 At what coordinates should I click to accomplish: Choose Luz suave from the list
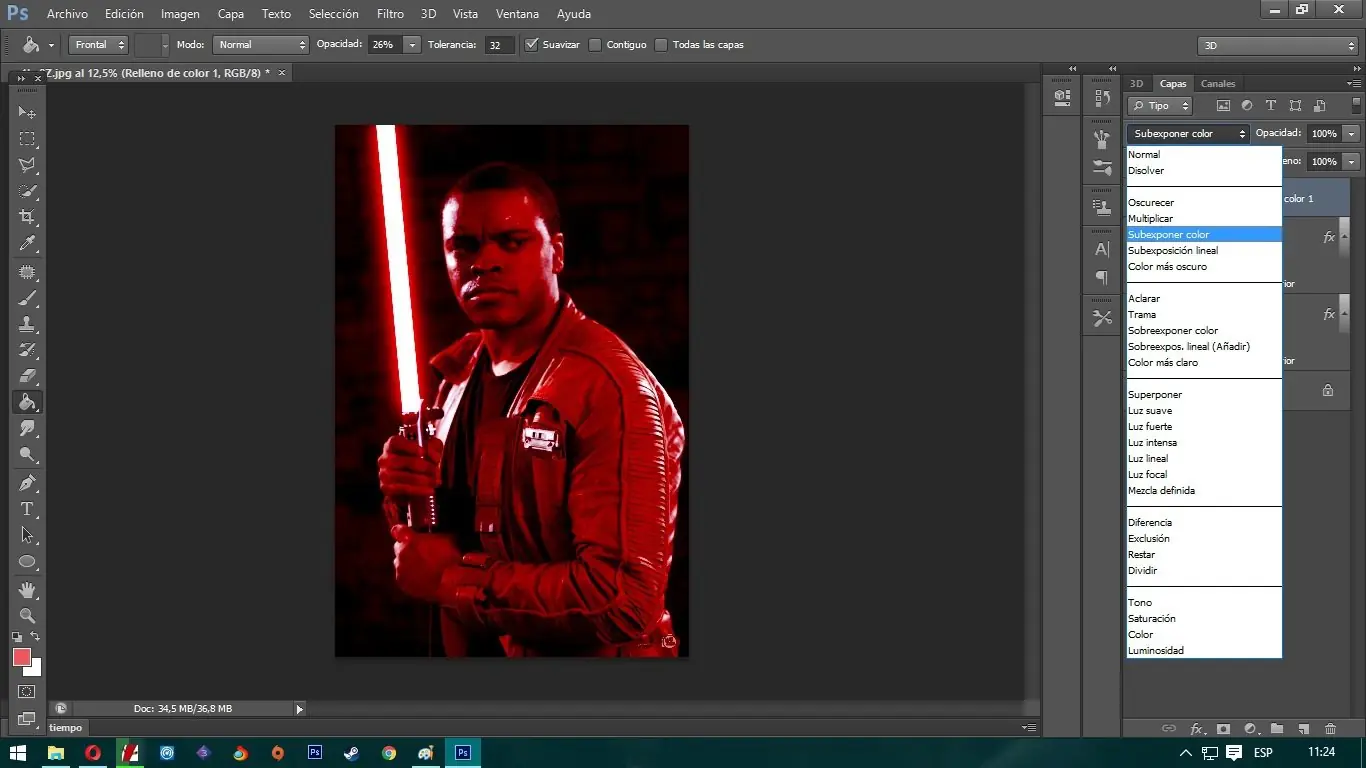point(1150,410)
